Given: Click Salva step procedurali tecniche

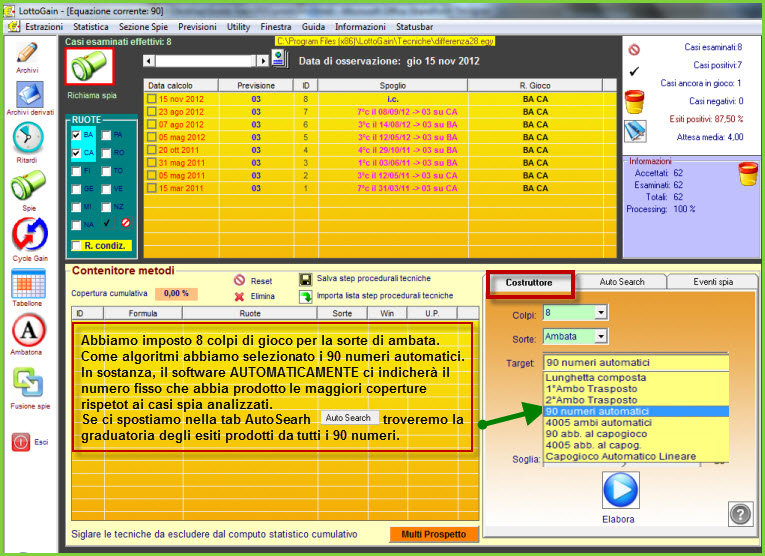Looking at the screenshot, I should (x=374, y=278).
